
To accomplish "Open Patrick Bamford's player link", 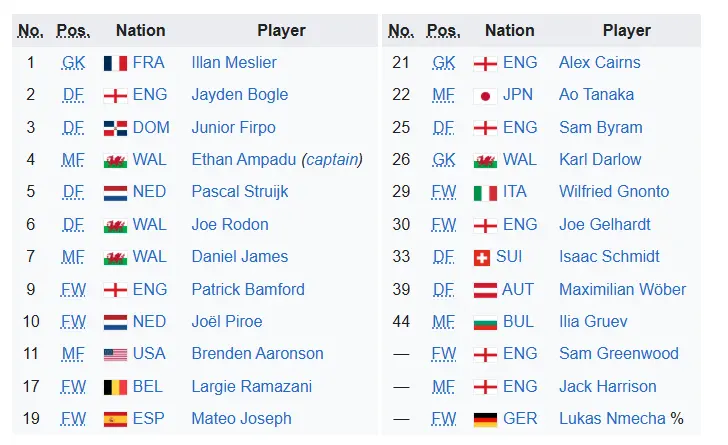I will [248, 290].
